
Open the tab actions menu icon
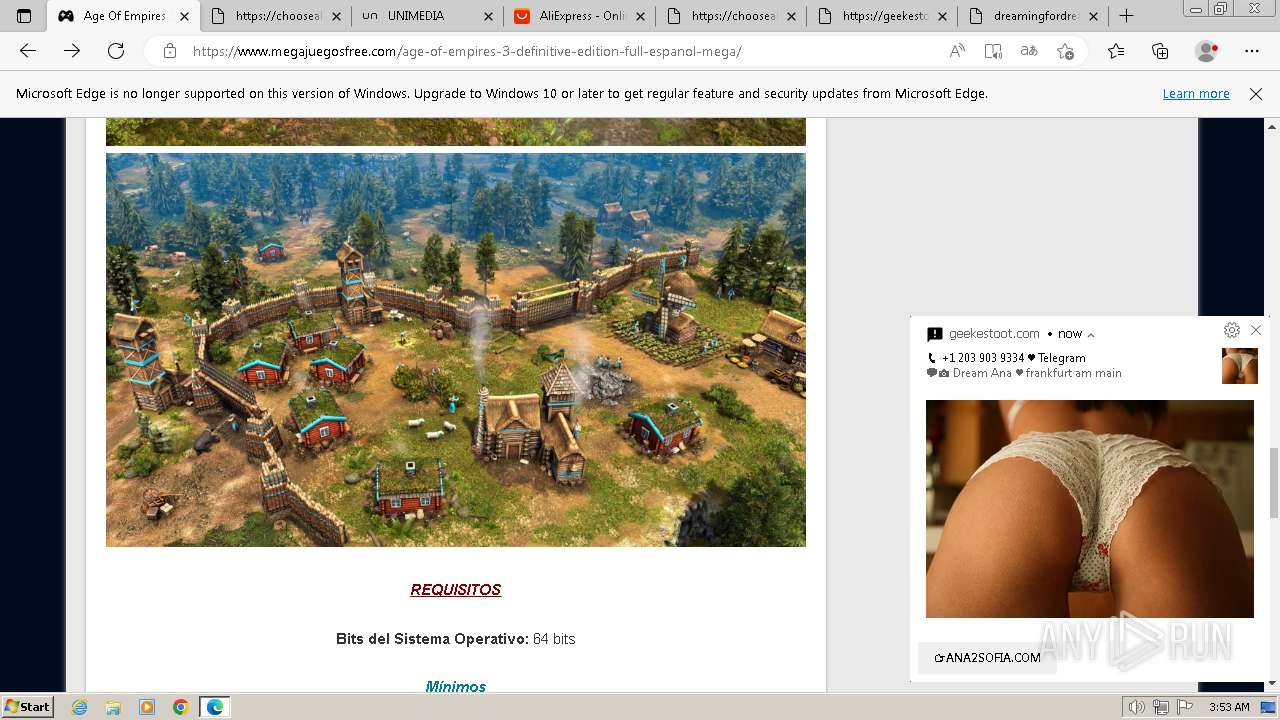pyautogui.click(x=24, y=16)
